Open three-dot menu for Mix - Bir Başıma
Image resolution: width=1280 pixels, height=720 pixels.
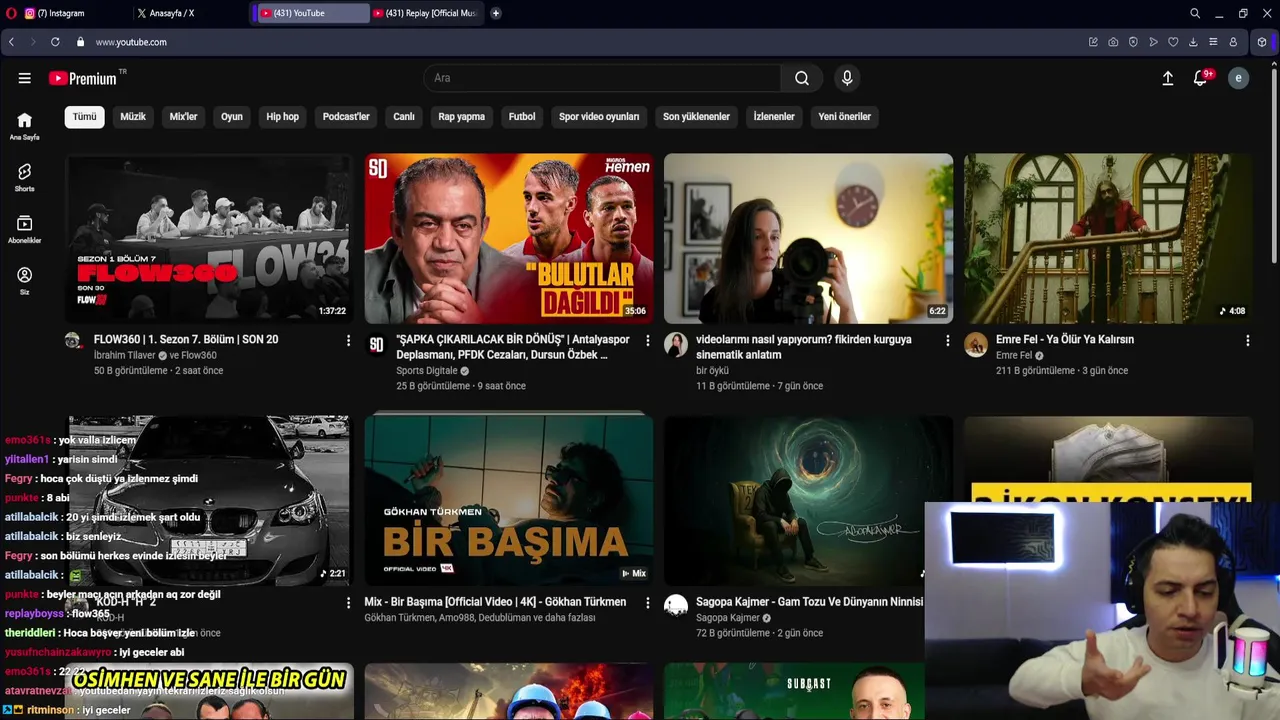(x=647, y=603)
